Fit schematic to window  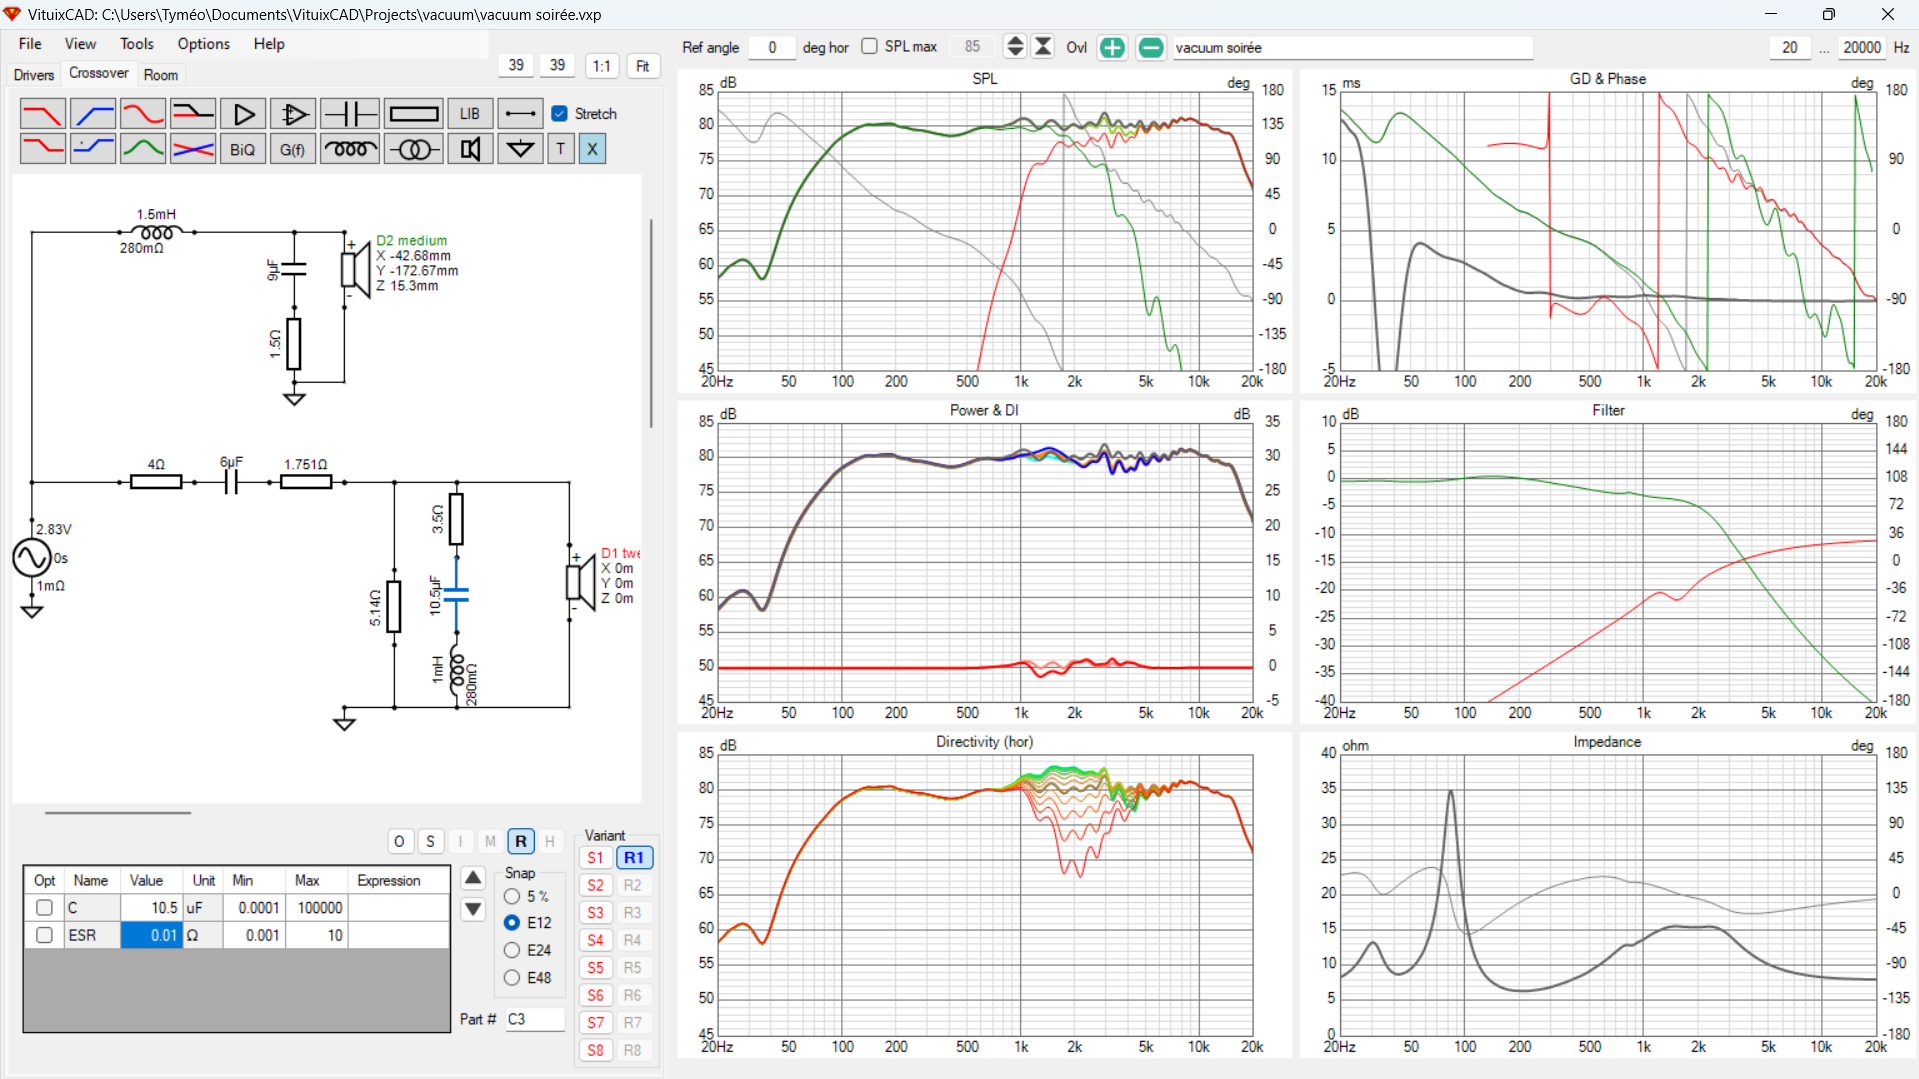[643, 66]
